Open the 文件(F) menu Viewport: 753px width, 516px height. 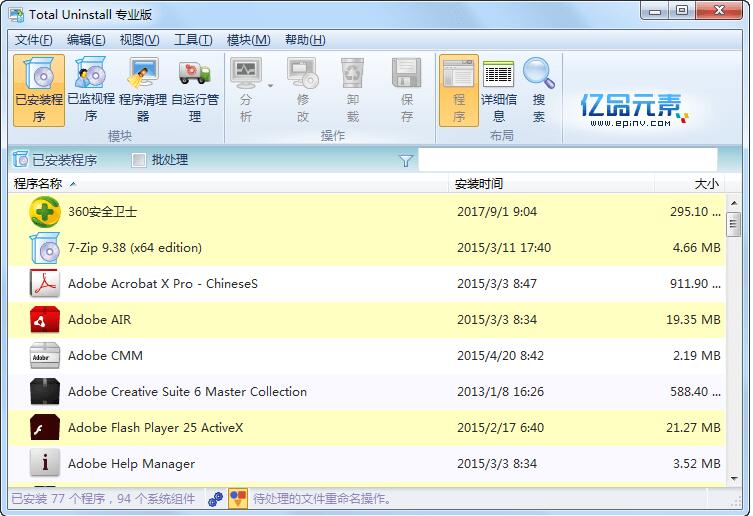point(33,40)
